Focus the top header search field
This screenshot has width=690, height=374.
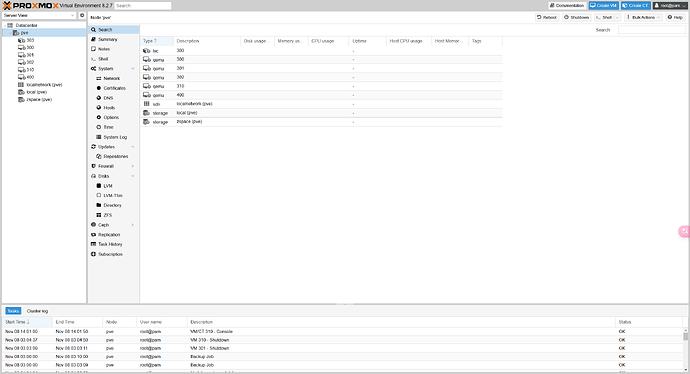[143, 6]
